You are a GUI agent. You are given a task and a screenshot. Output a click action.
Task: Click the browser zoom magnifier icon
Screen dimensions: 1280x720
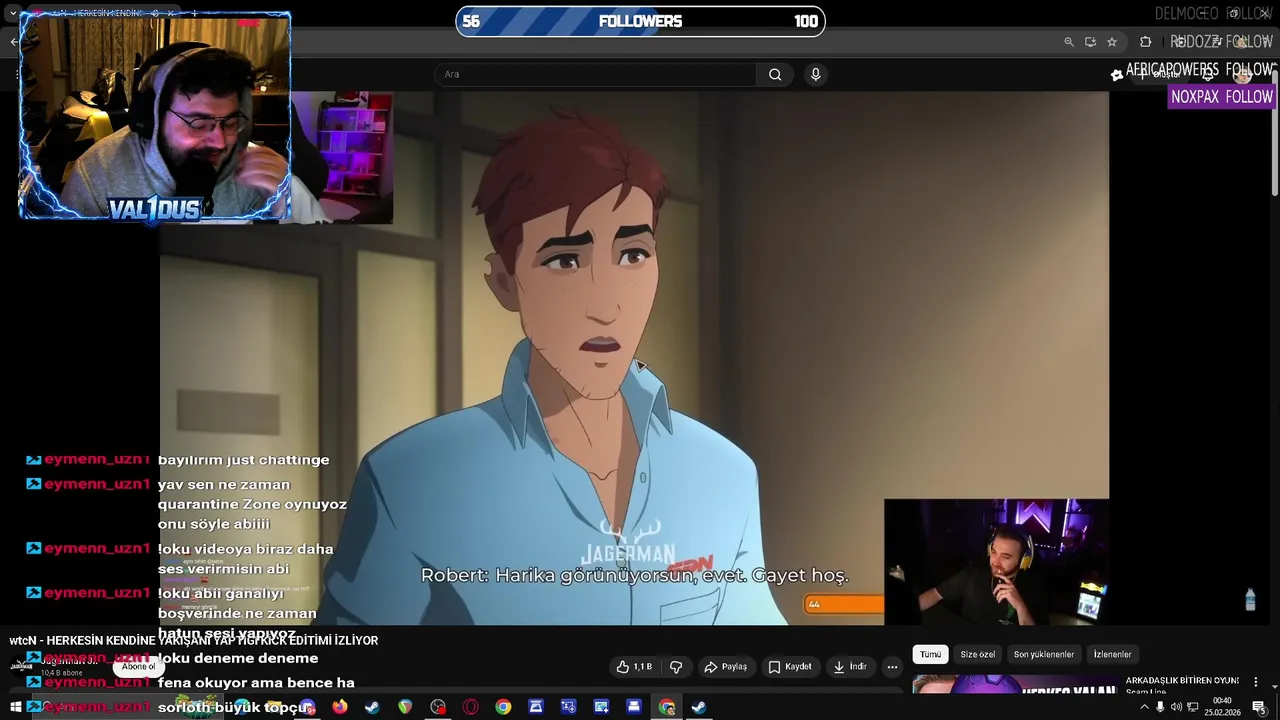point(1069,42)
